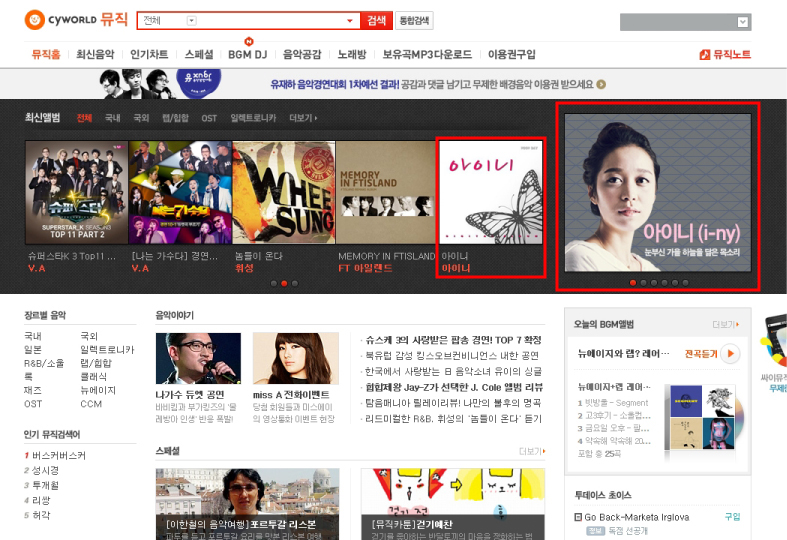Play the 뉴에이지와 랩 BGM album
The width and height of the screenshot is (787, 540).
(730, 354)
